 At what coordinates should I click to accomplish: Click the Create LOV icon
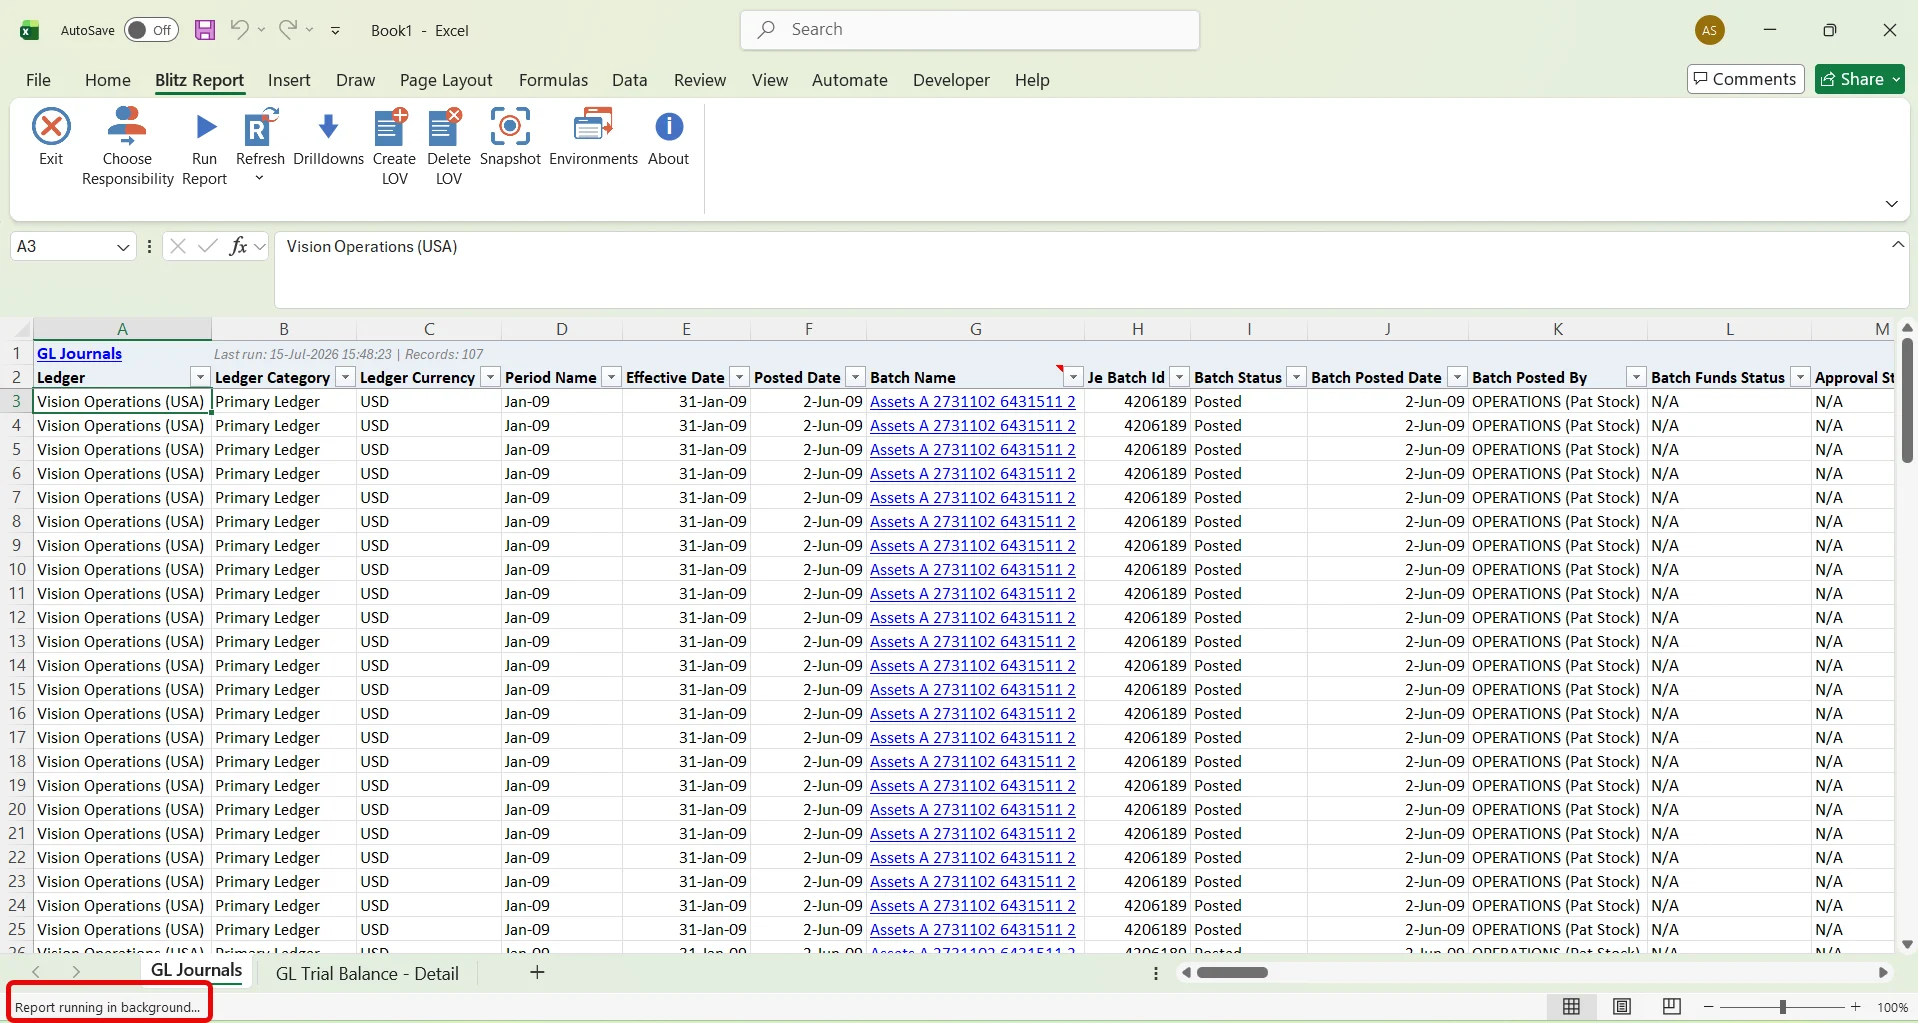click(x=391, y=127)
